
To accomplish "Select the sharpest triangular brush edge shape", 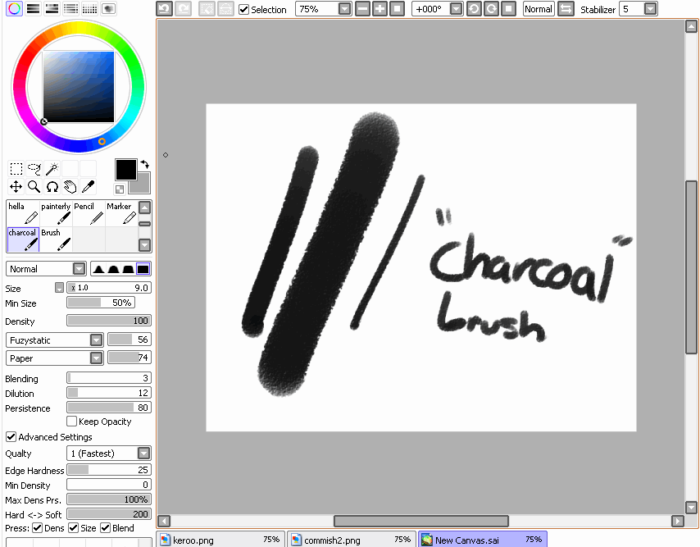I will [x=99, y=269].
